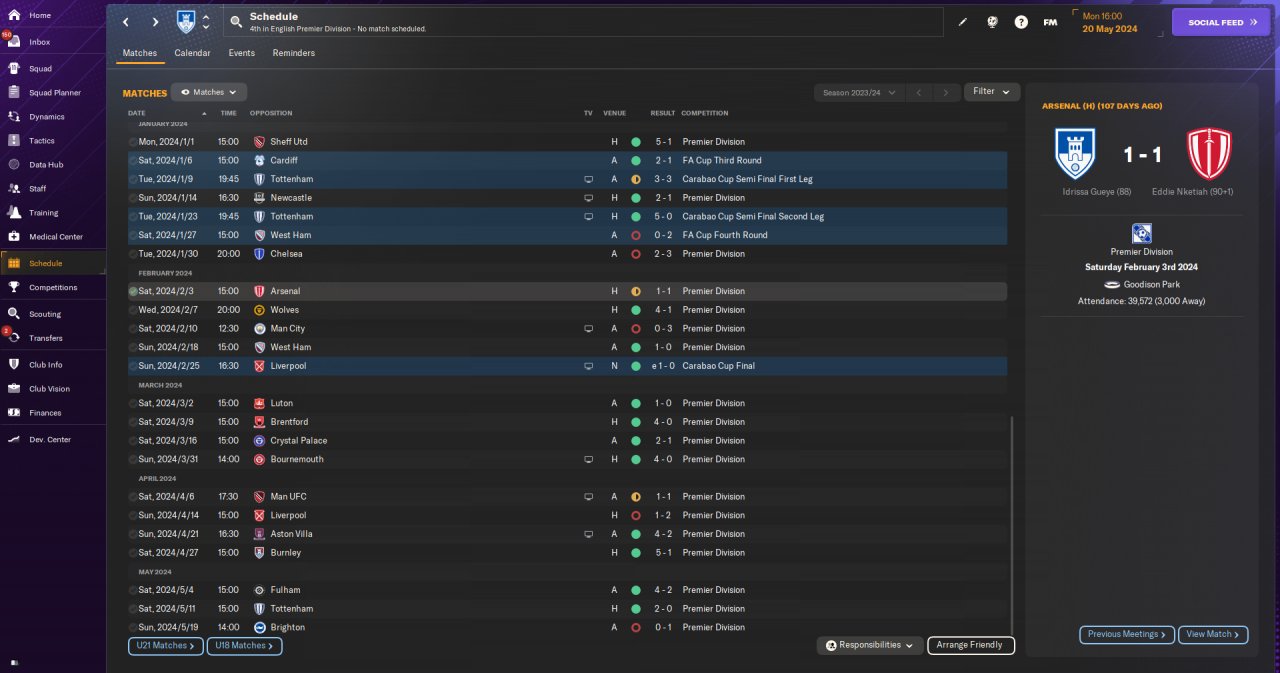Open the U21 Matches button
Viewport: 1280px width, 673px height.
click(166, 646)
